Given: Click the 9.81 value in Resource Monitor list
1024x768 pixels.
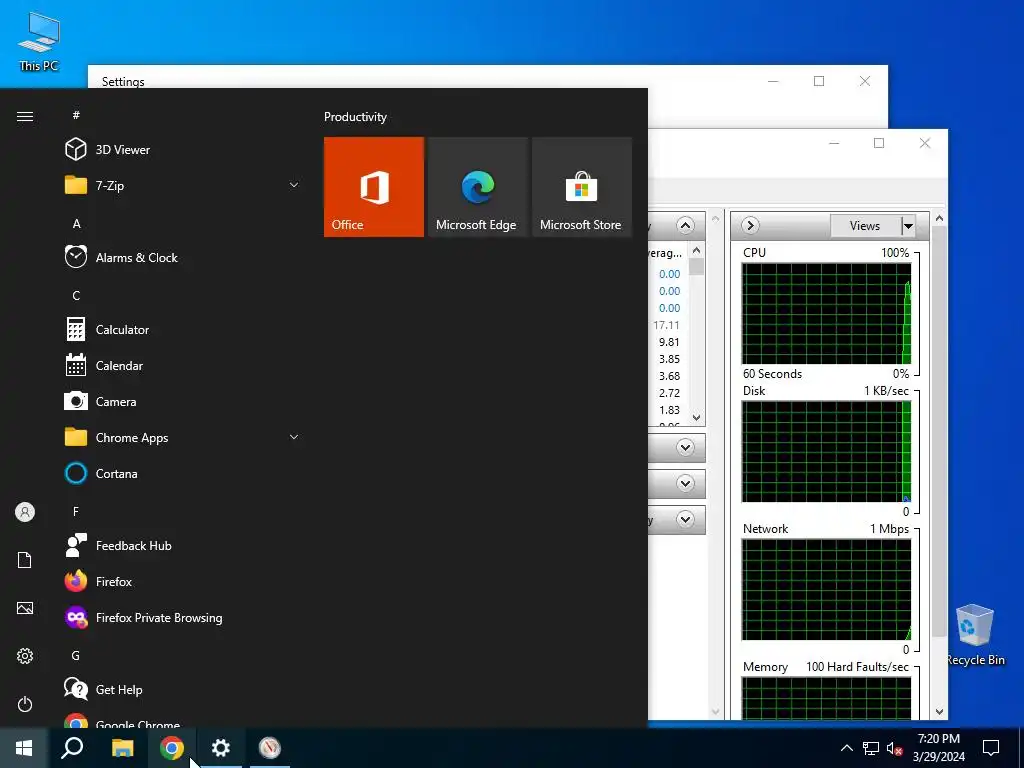Looking at the screenshot, I should [669, 342].
